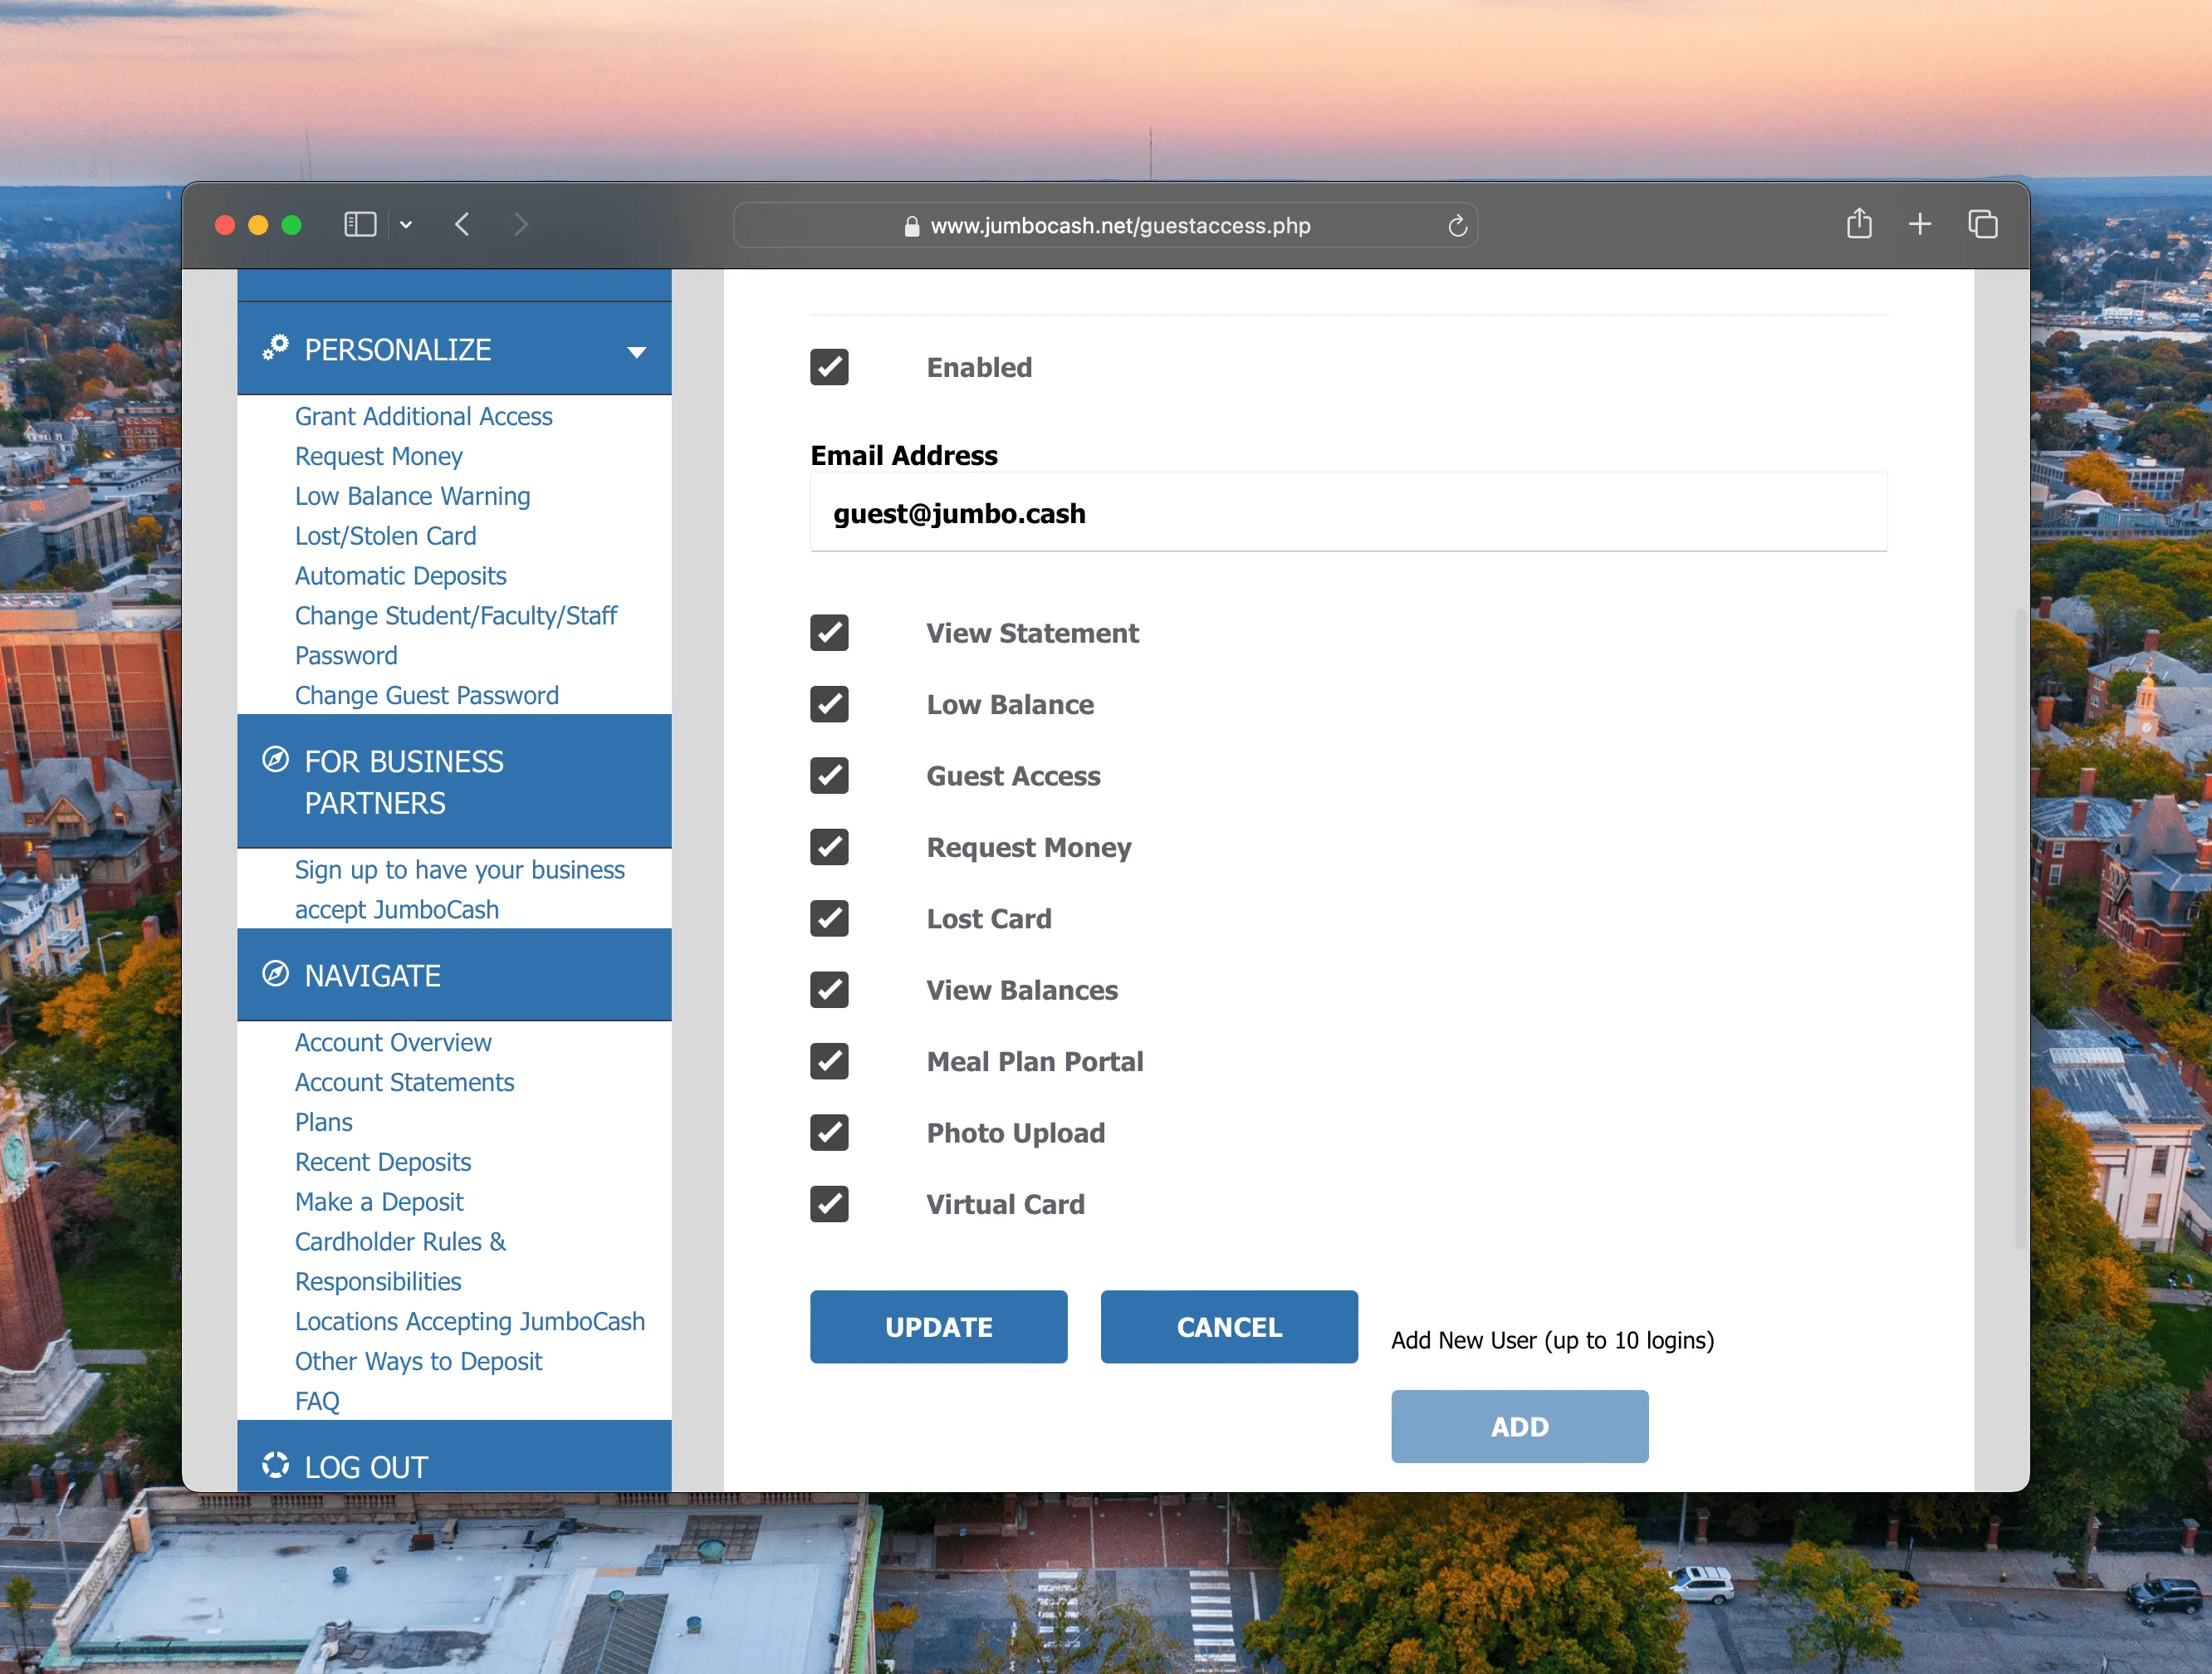The height and width of the screenshot is (1674, 2212).
Task: Uncheck the Enabled checkbox
Action: click(x=829, y=367)
